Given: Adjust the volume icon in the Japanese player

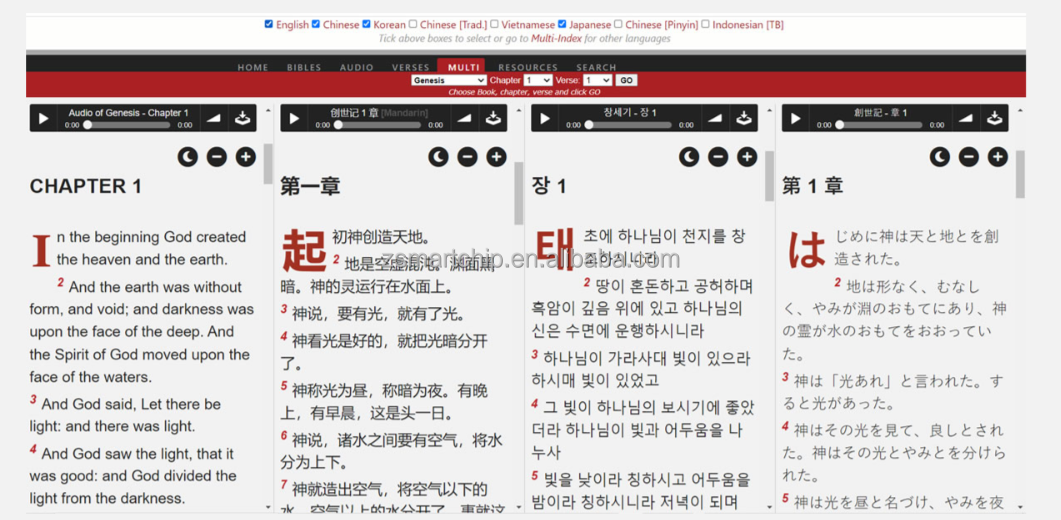Looking at the screenshot, I should [x=965, y=118].
